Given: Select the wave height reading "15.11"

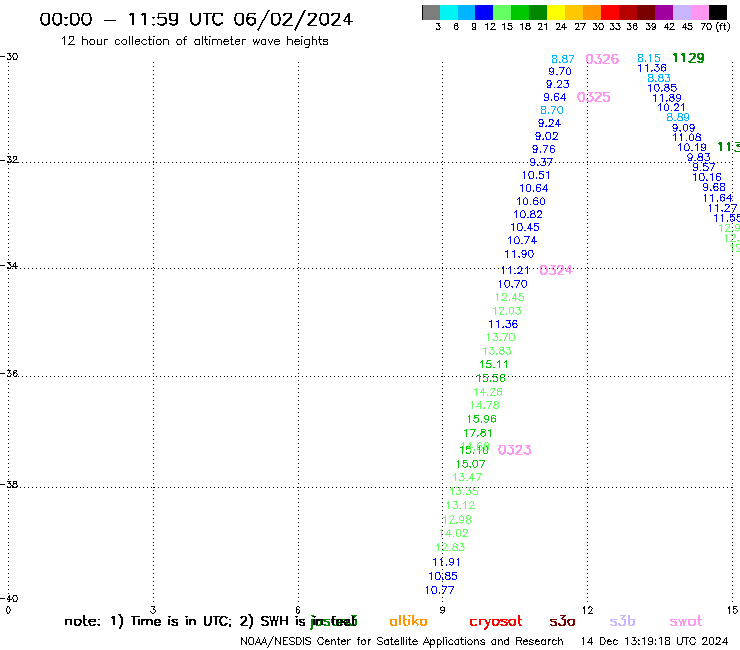Looking at the screenshot, I should point(494,364).
